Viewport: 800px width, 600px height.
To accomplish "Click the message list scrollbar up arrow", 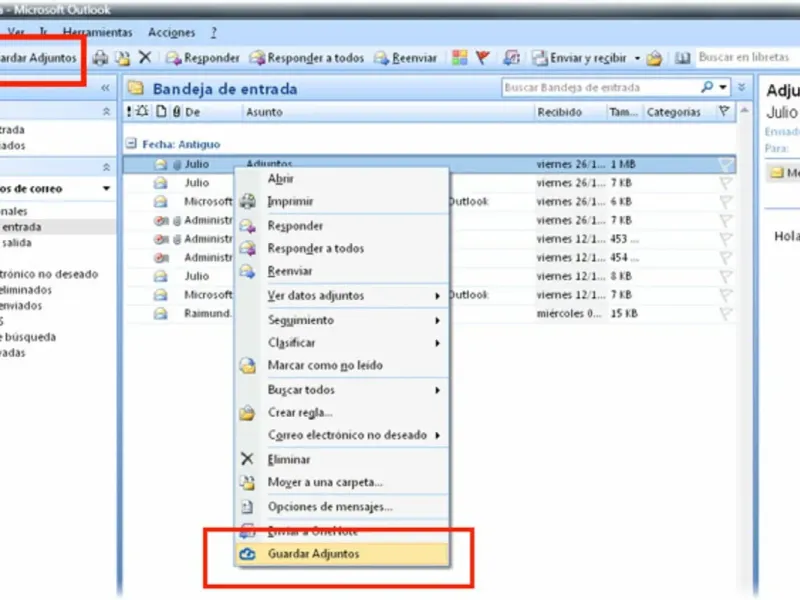I will coord(744,111).
